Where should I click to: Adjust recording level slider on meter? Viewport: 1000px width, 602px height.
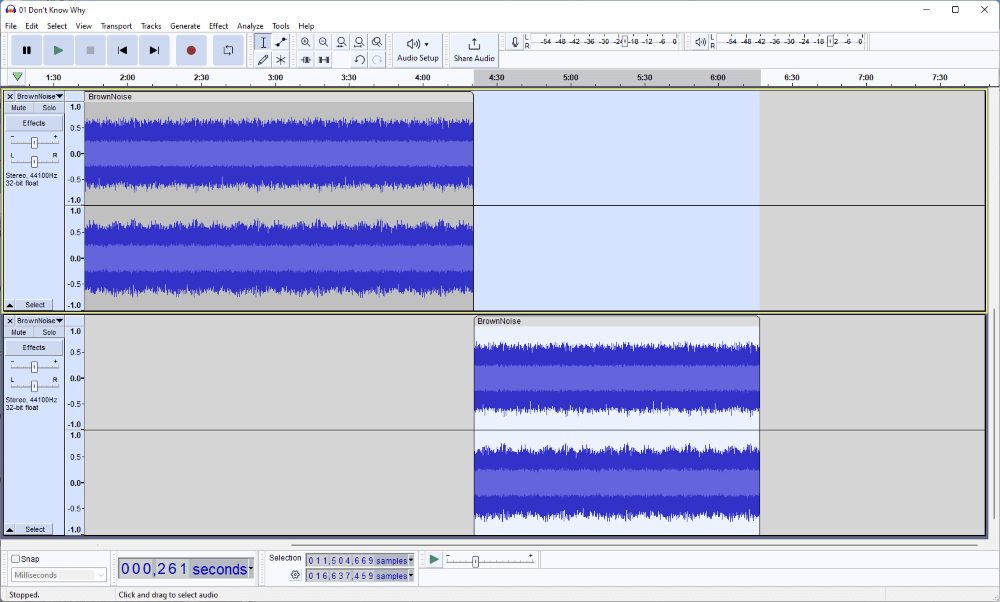(625, 41)
